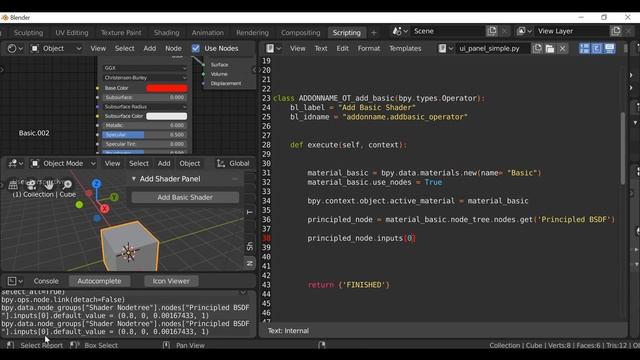Open the Templates menu in text editor

[x=405, y=48]
